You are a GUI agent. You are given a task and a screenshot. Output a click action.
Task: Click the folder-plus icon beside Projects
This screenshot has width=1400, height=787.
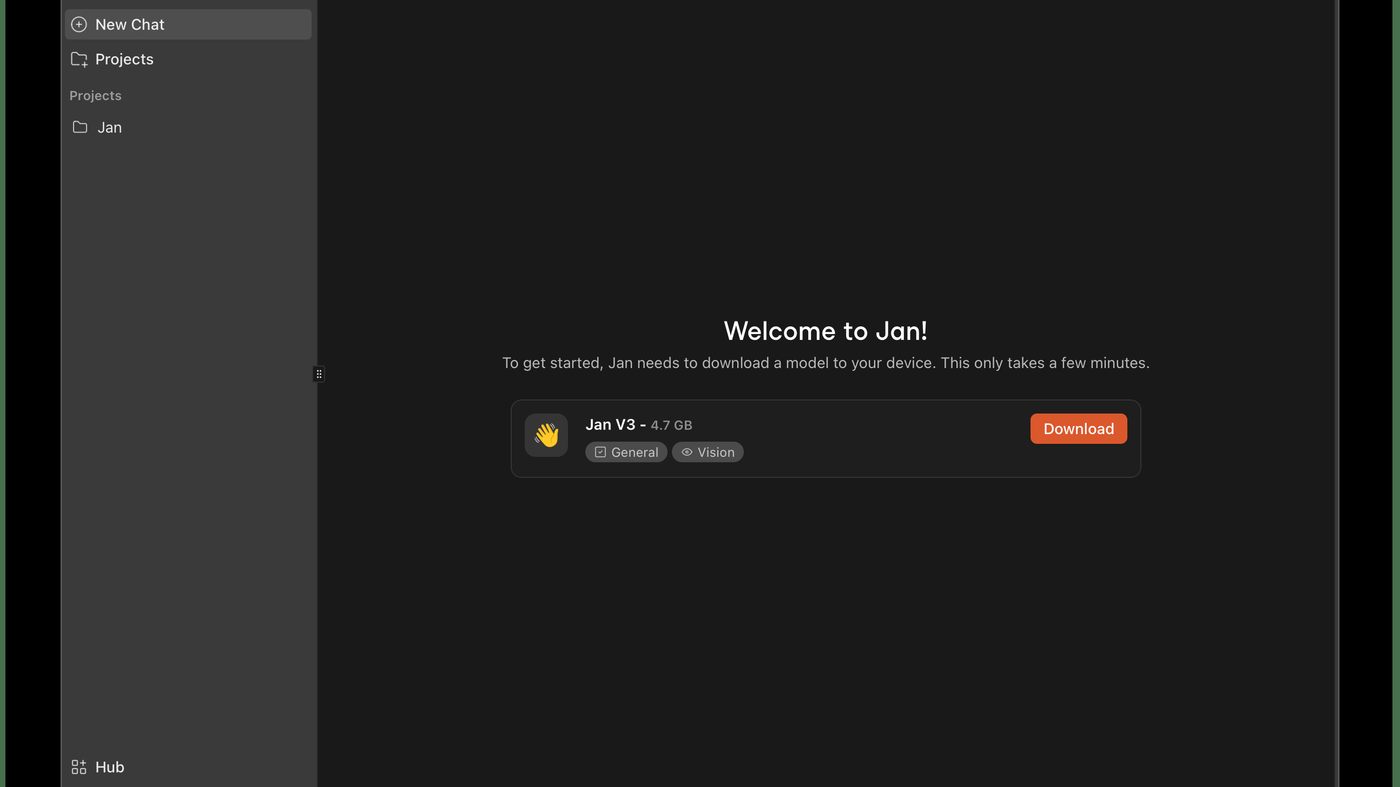pos(79,59)
